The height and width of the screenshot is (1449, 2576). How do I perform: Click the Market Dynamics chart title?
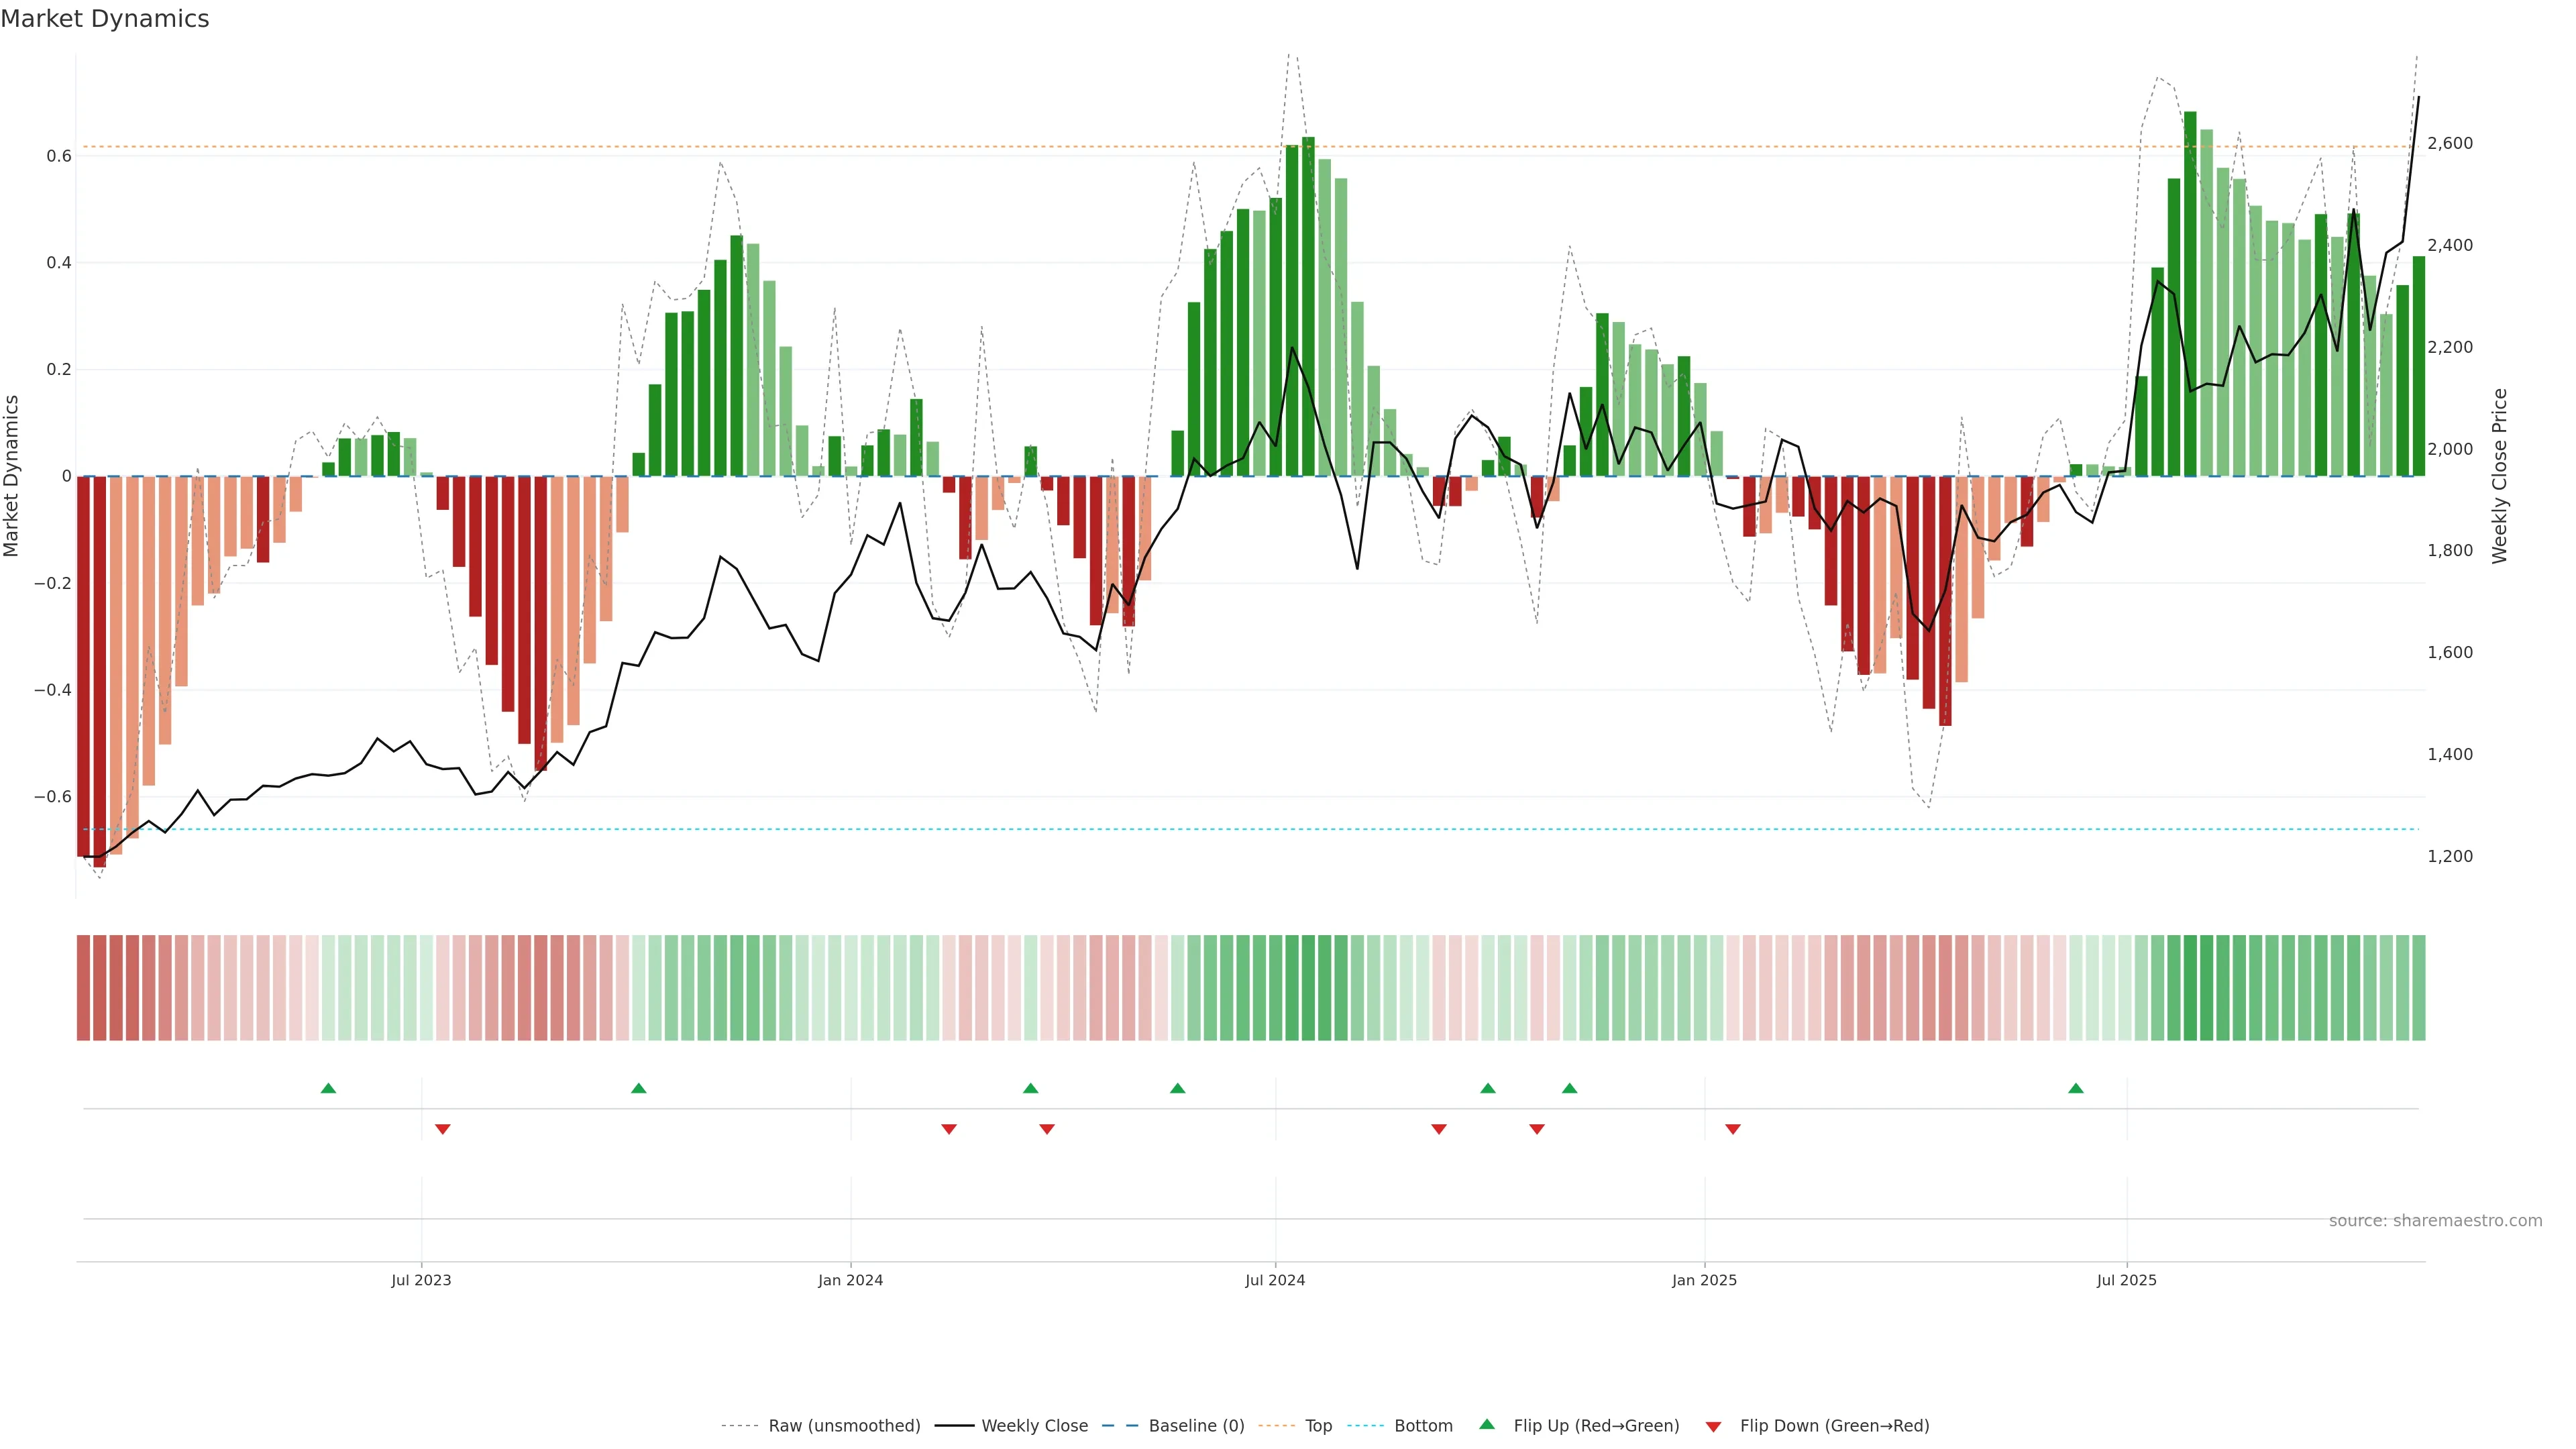tap(105, 19)
